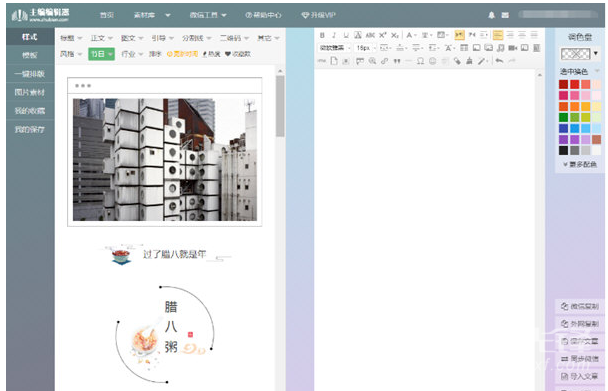
Task: Click the magnifier search icon in toolbar
Action: [372, 61]
